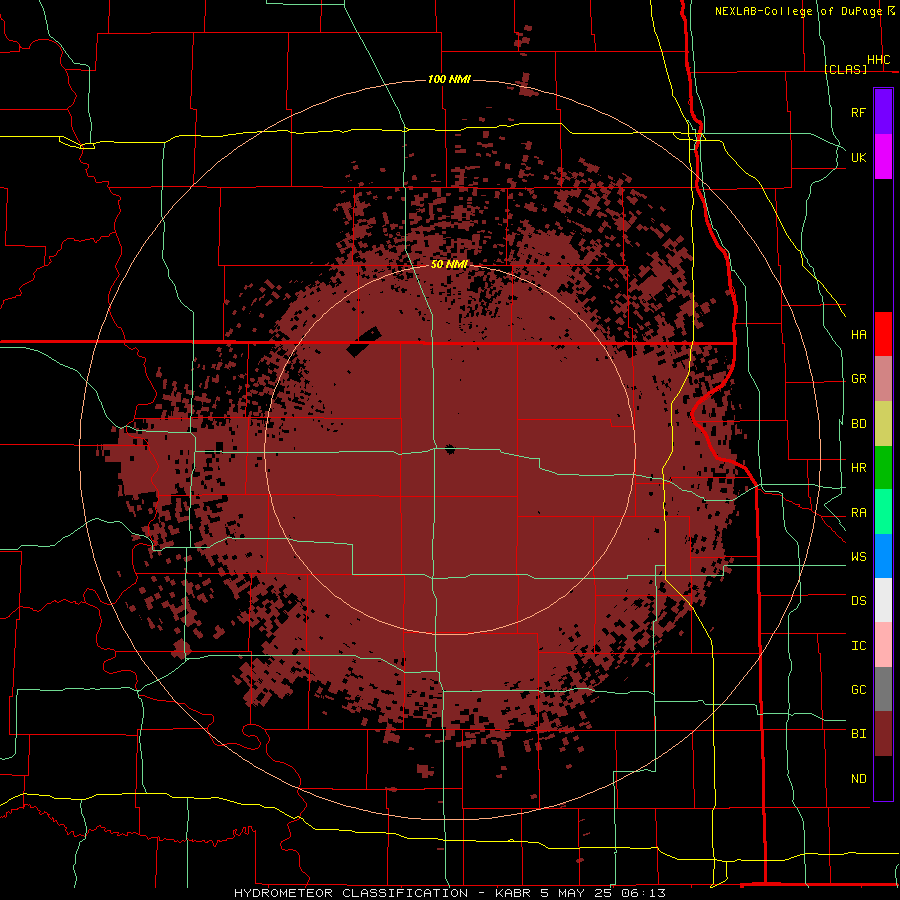Click the ND black legend swatch
The image size is (900, 900).
(x=883, y=778)
